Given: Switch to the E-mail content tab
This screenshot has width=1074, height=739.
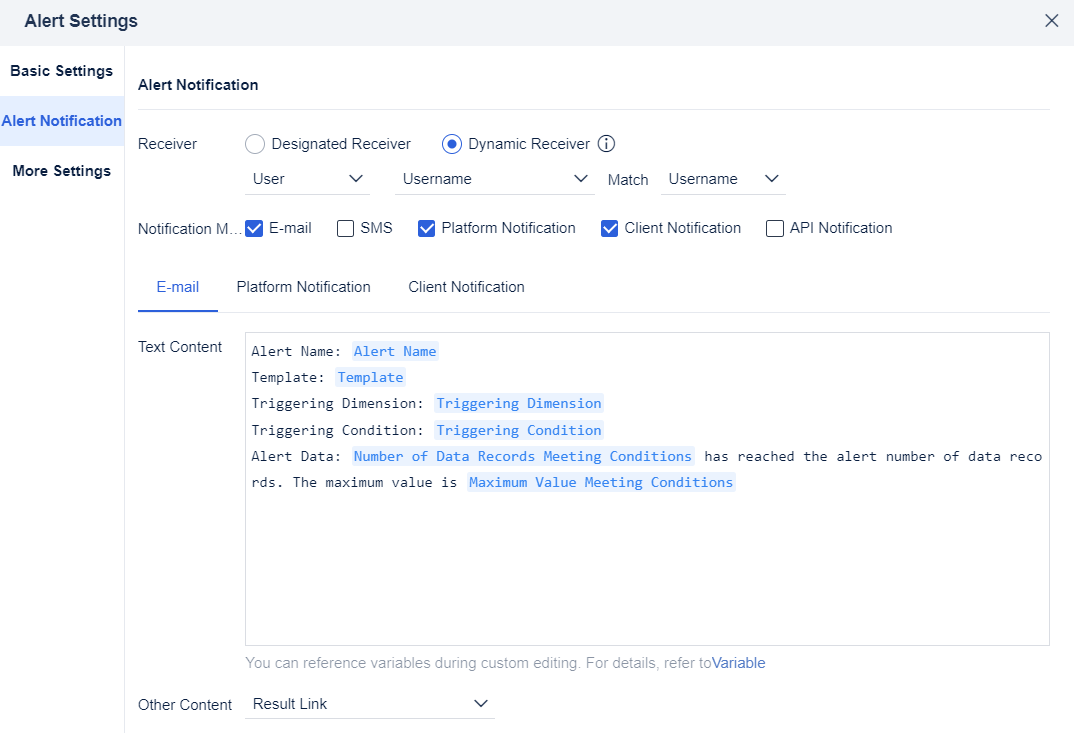Looking at the screenshot, I should point(177,287).
